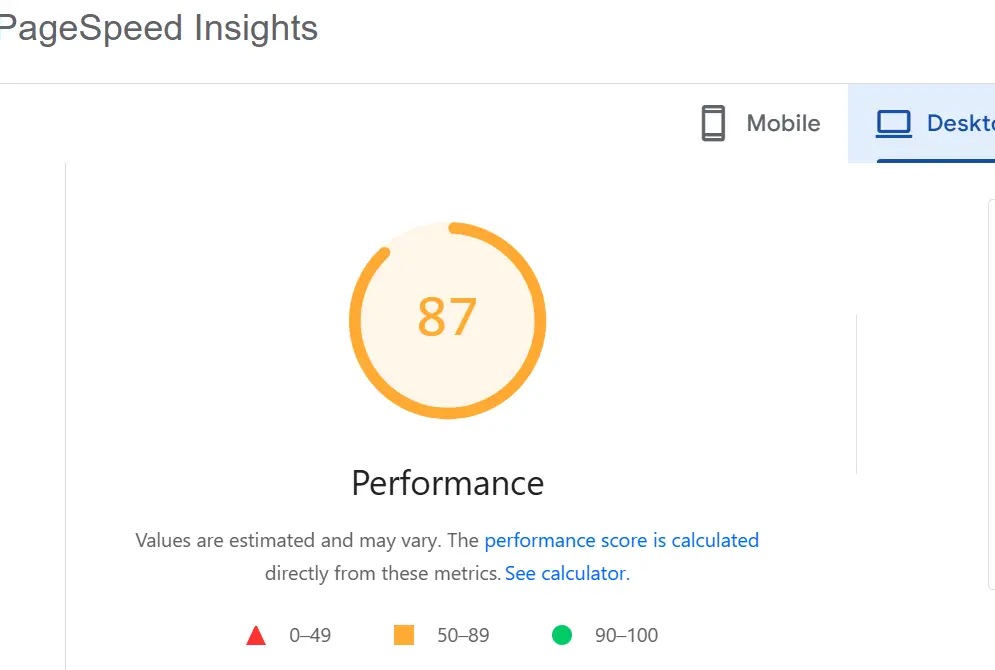Click the blue underline beneath Desktop tab

[936, 161]
